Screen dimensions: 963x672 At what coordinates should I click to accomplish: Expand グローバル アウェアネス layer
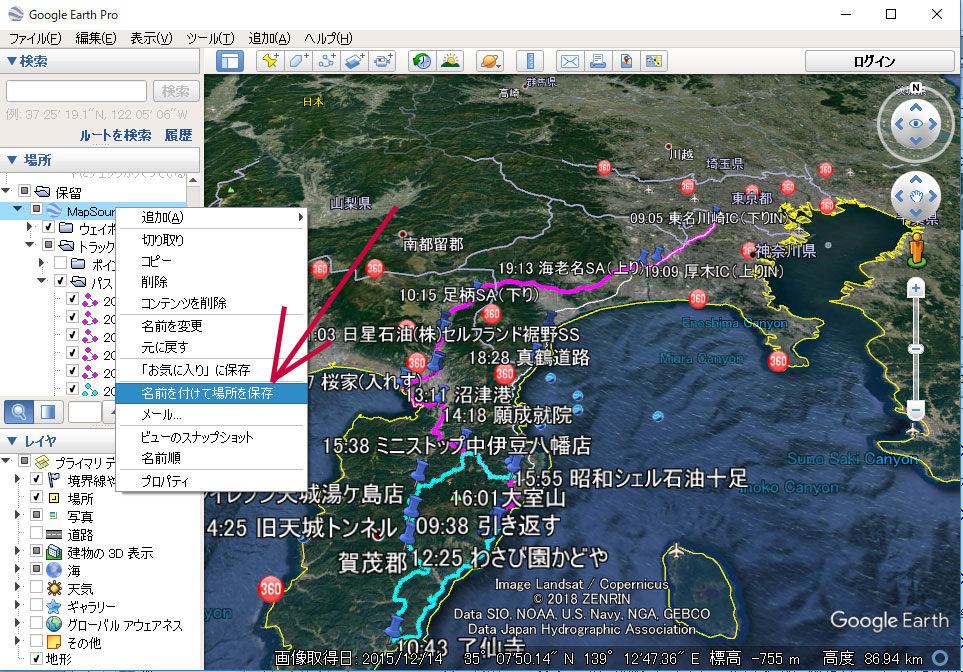point(17,623)
